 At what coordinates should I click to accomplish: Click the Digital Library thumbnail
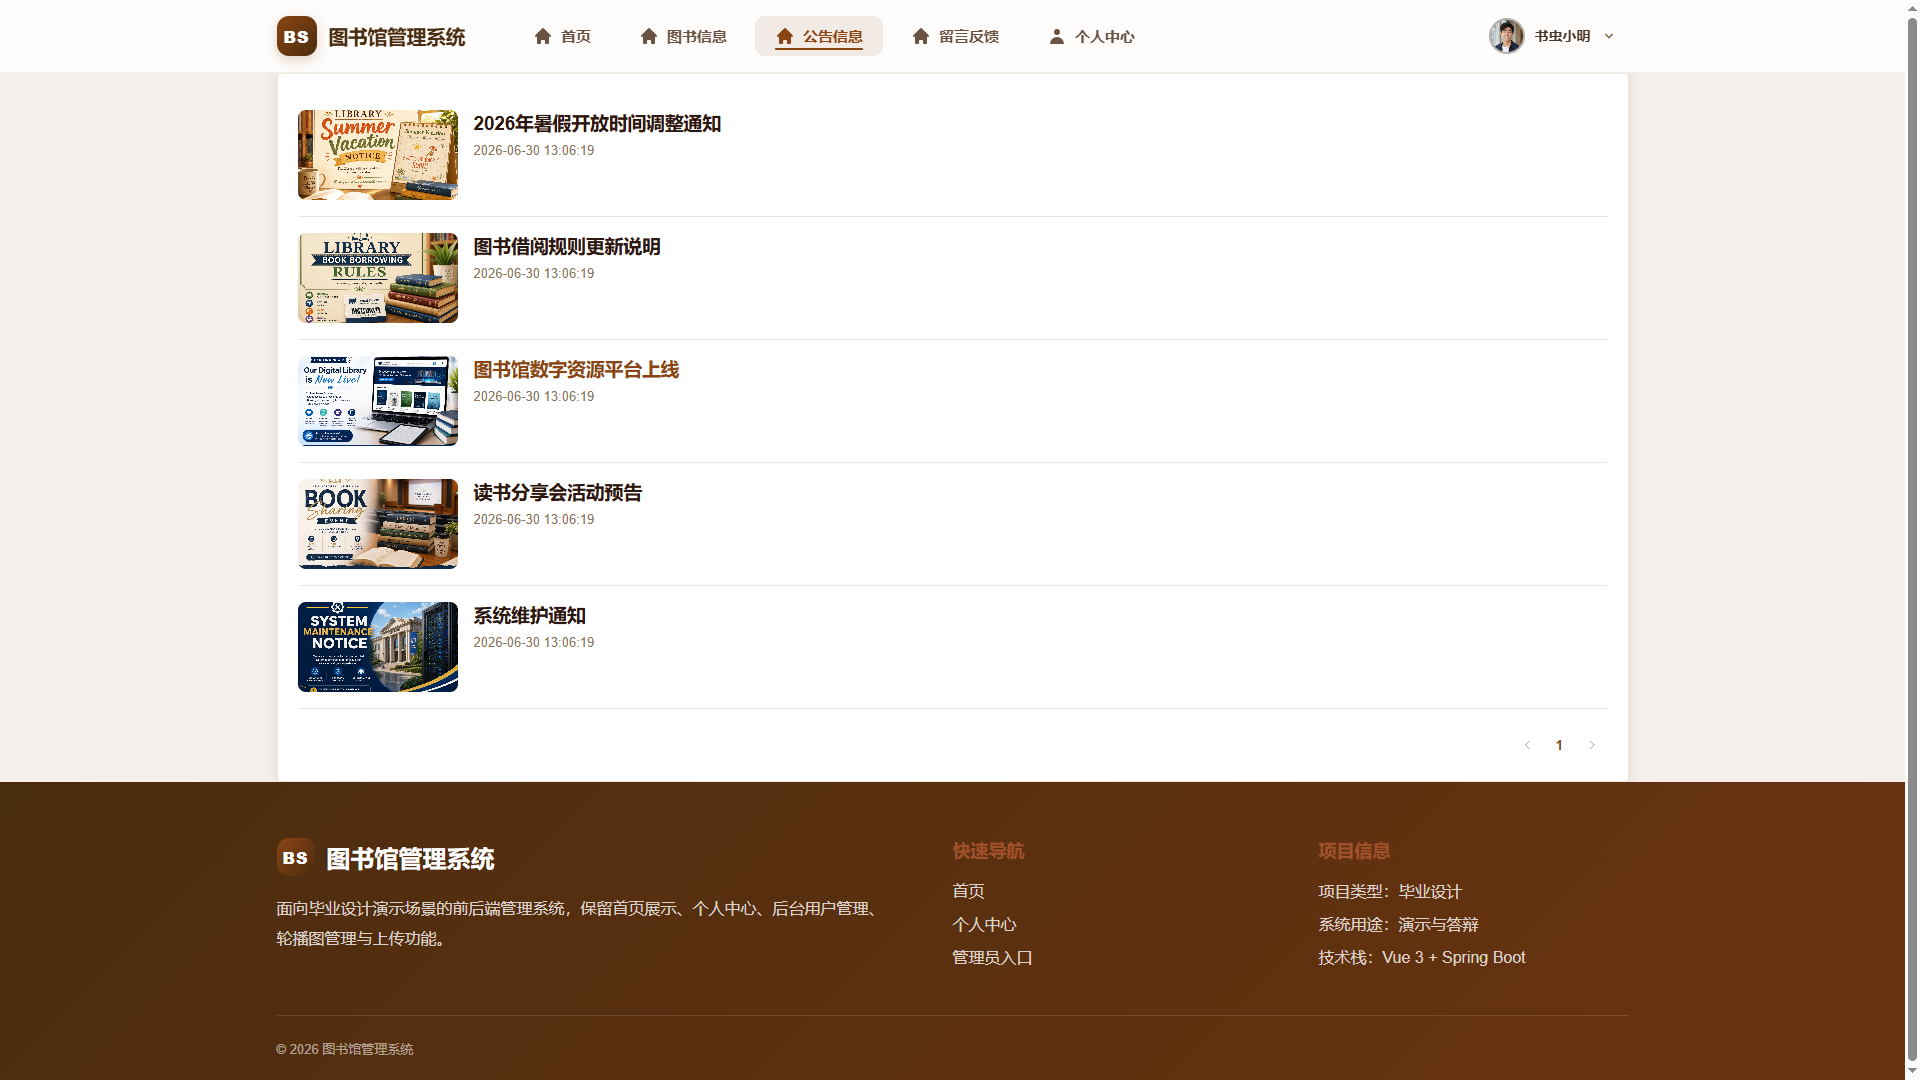pyautogui.click(x=378, y=401)
